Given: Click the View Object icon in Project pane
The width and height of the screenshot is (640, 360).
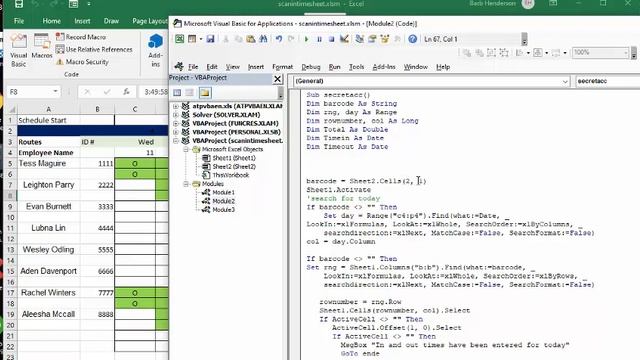Looking at the screenshot, I should [x=190, y=93].
